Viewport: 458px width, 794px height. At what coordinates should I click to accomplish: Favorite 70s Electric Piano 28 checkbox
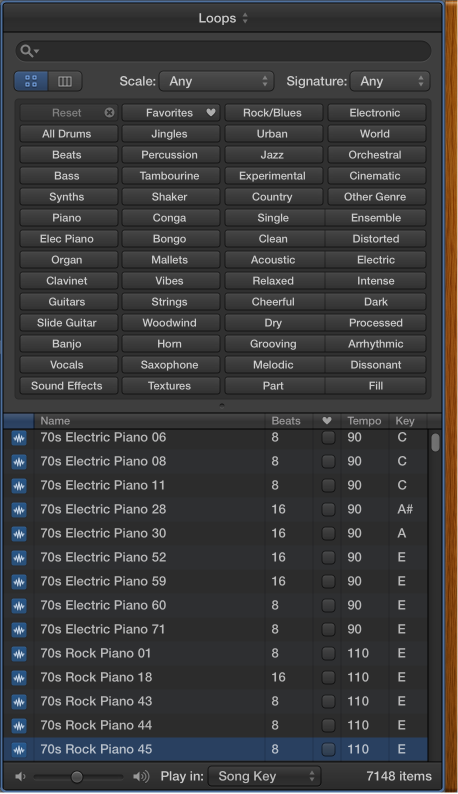pos(328,509)
